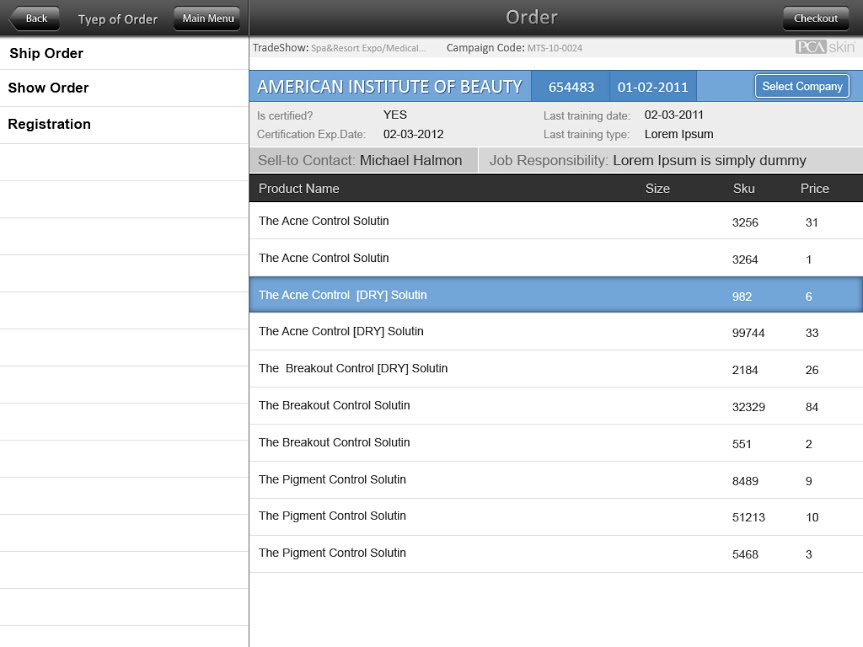Open the Main Menu
Viewport: 863px width, 647px height.
[208, 18]
